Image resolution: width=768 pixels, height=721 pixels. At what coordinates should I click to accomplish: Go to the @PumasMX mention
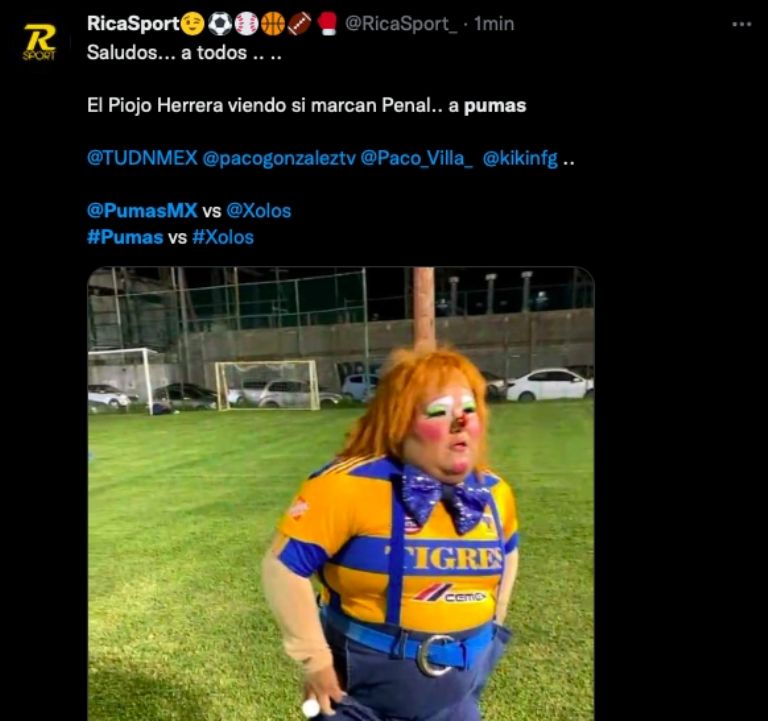tap(142, 211)
